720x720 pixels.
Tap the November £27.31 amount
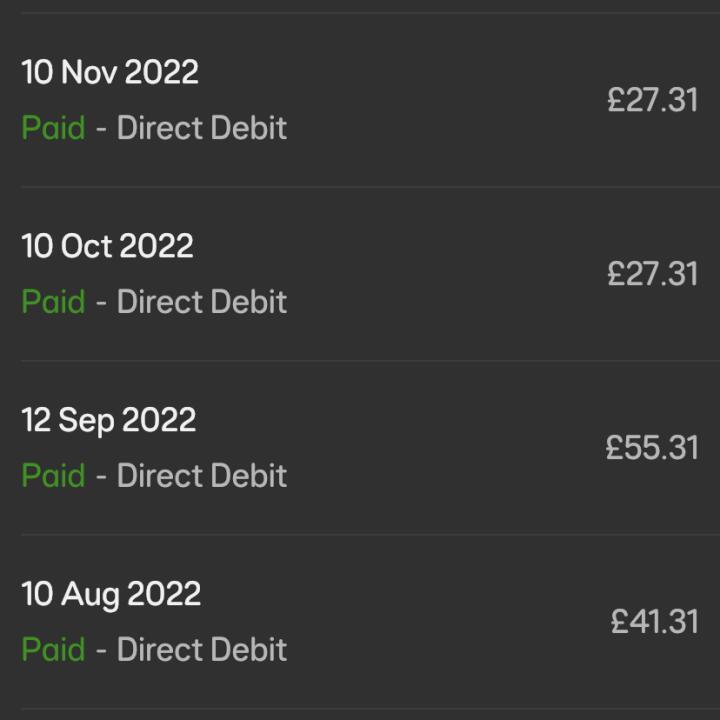point(652,100)
